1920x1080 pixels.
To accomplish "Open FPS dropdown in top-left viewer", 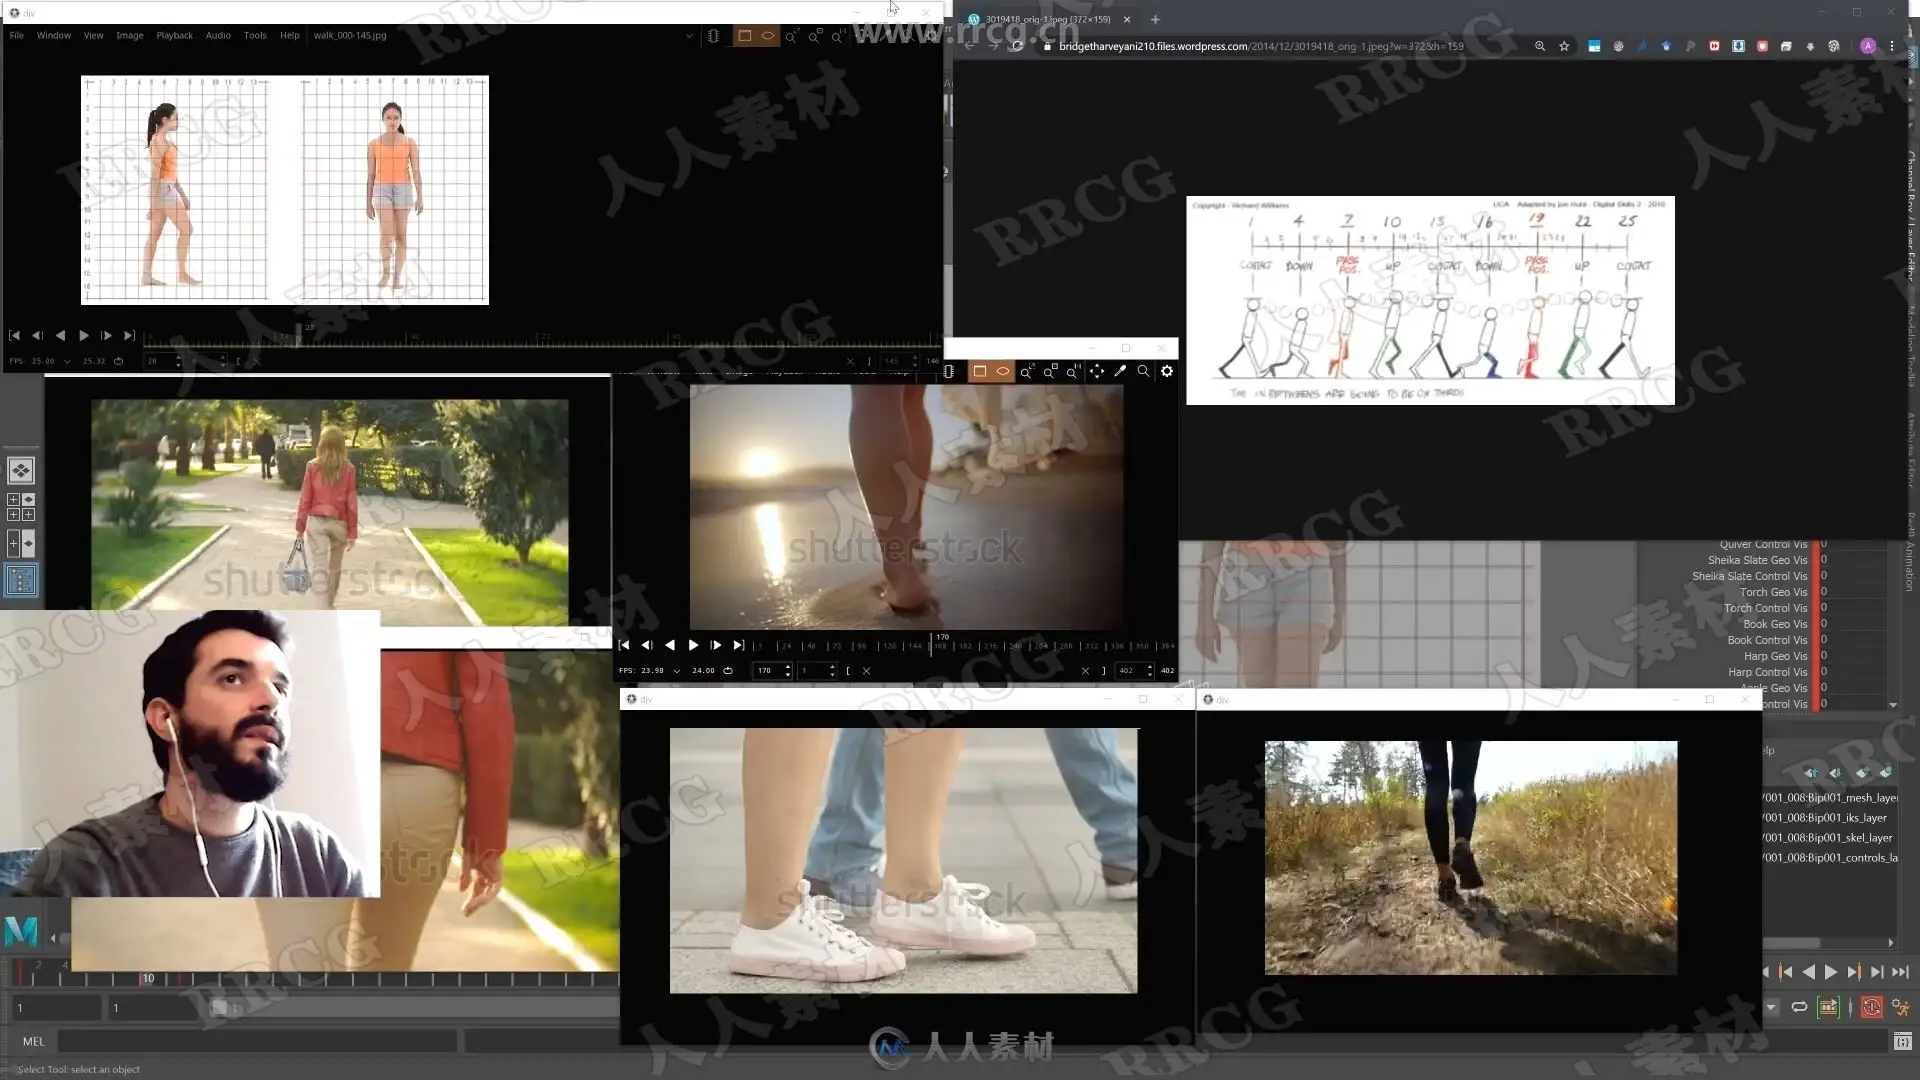I will coord(67,361).
